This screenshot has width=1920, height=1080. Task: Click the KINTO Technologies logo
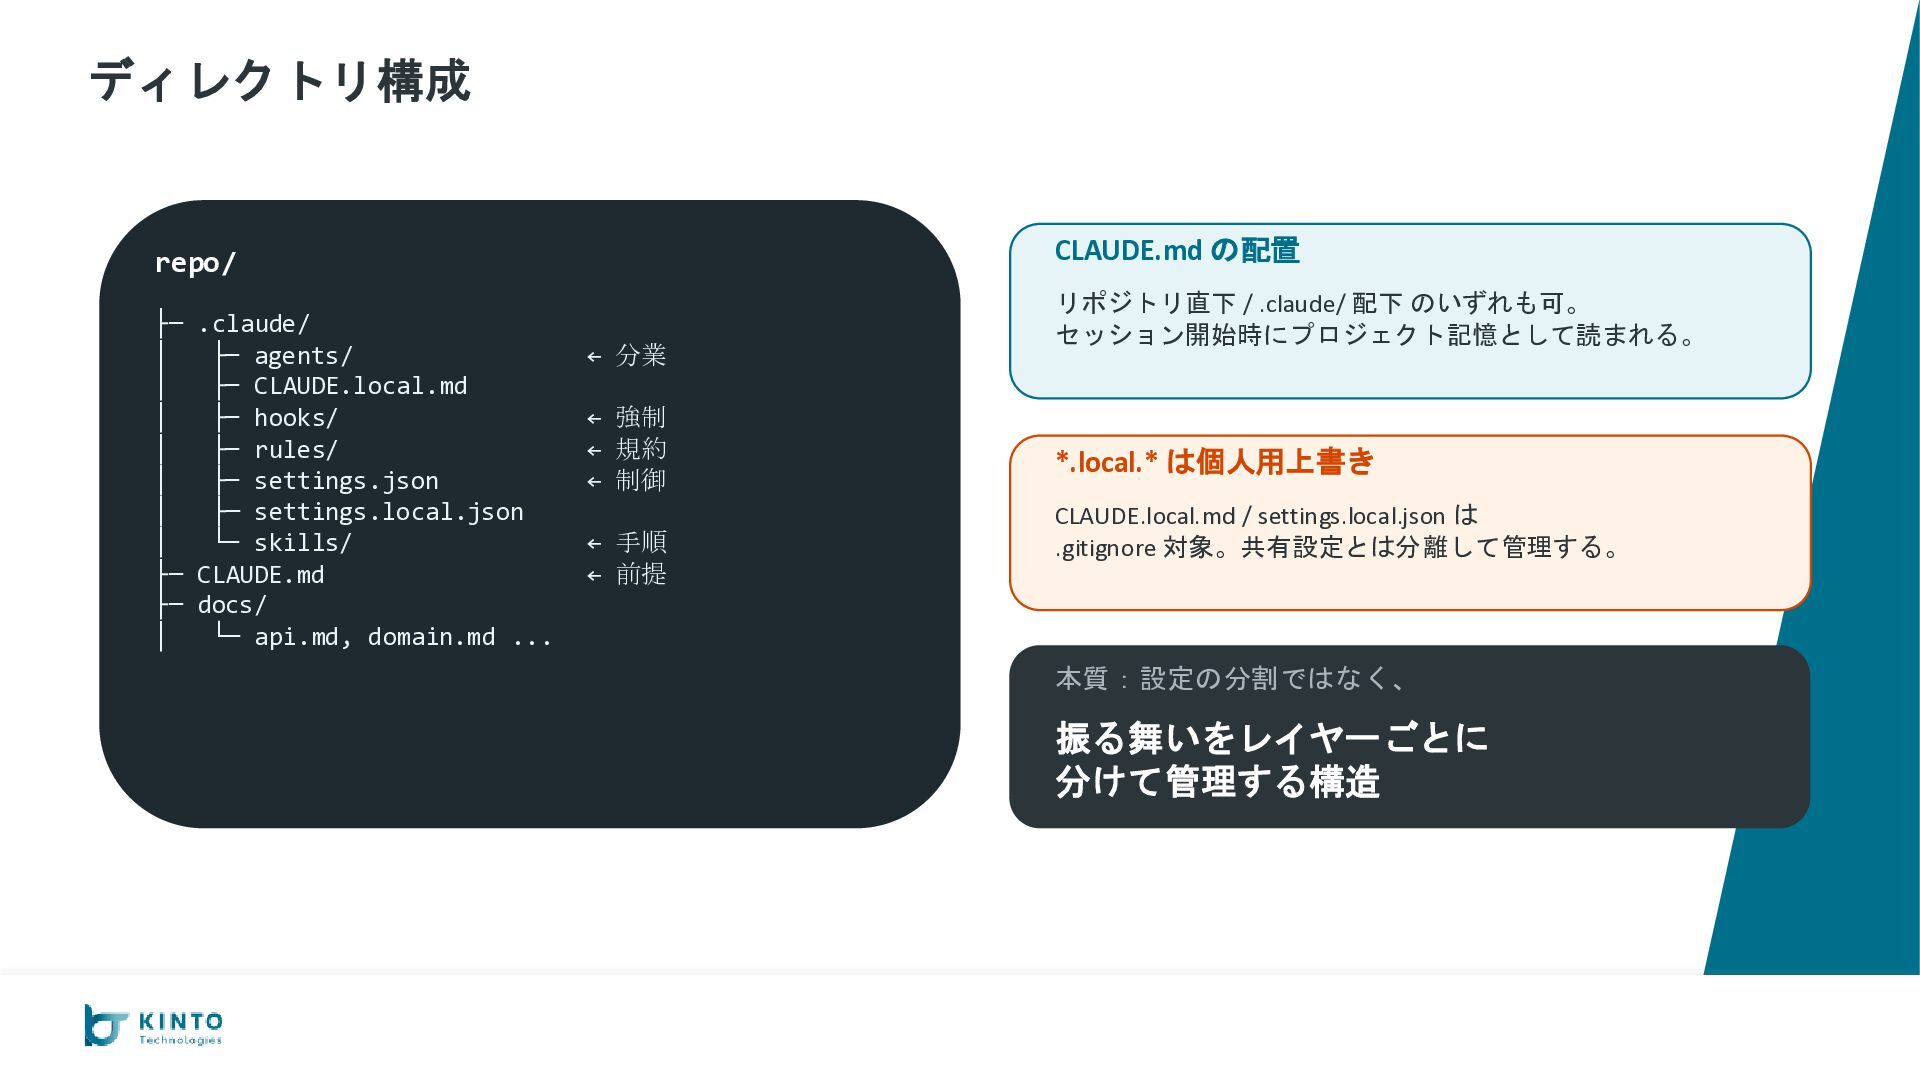pyautogui.click(x=153, y=1026)
